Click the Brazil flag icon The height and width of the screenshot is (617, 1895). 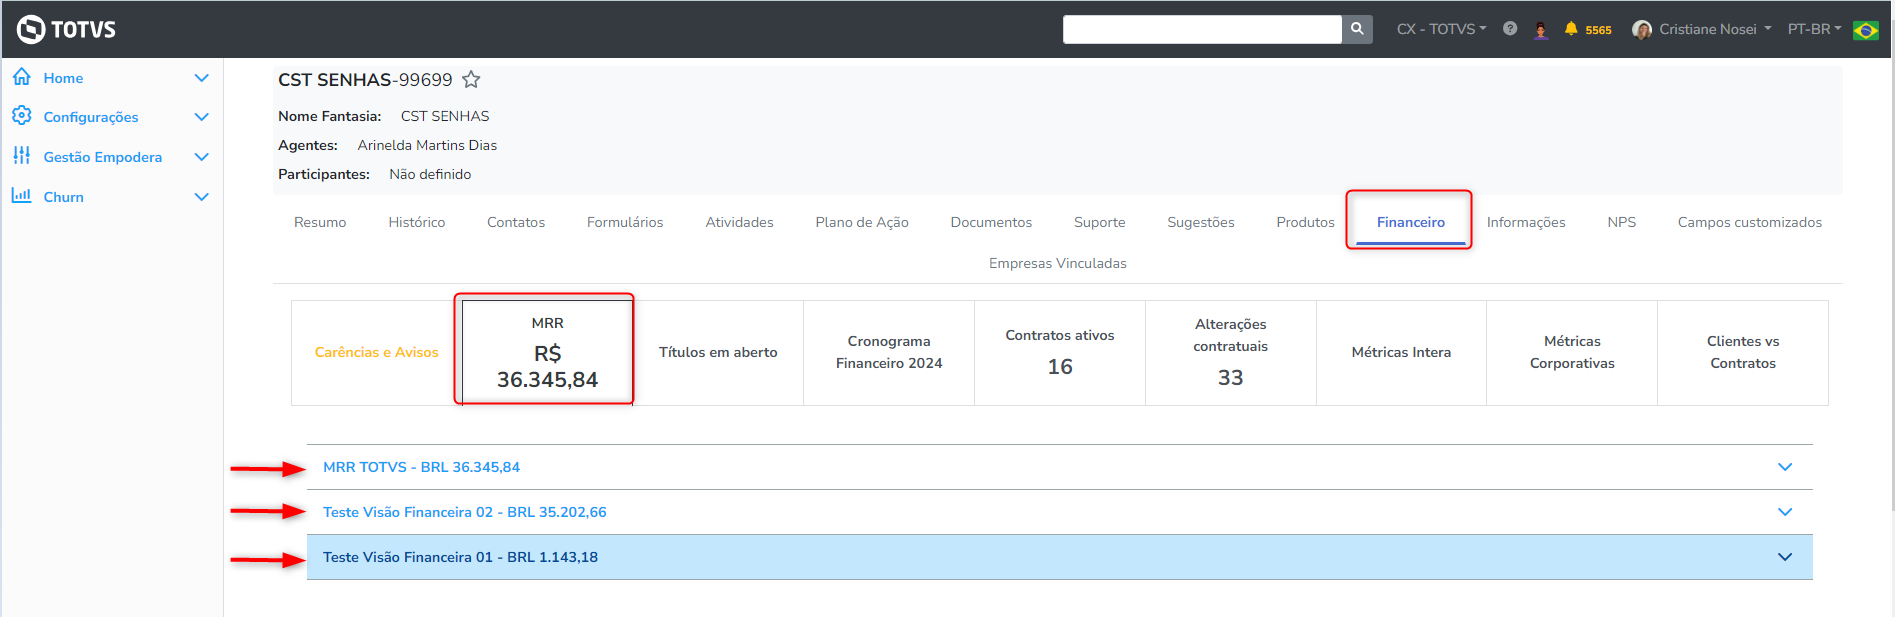tap(1865, 30)
